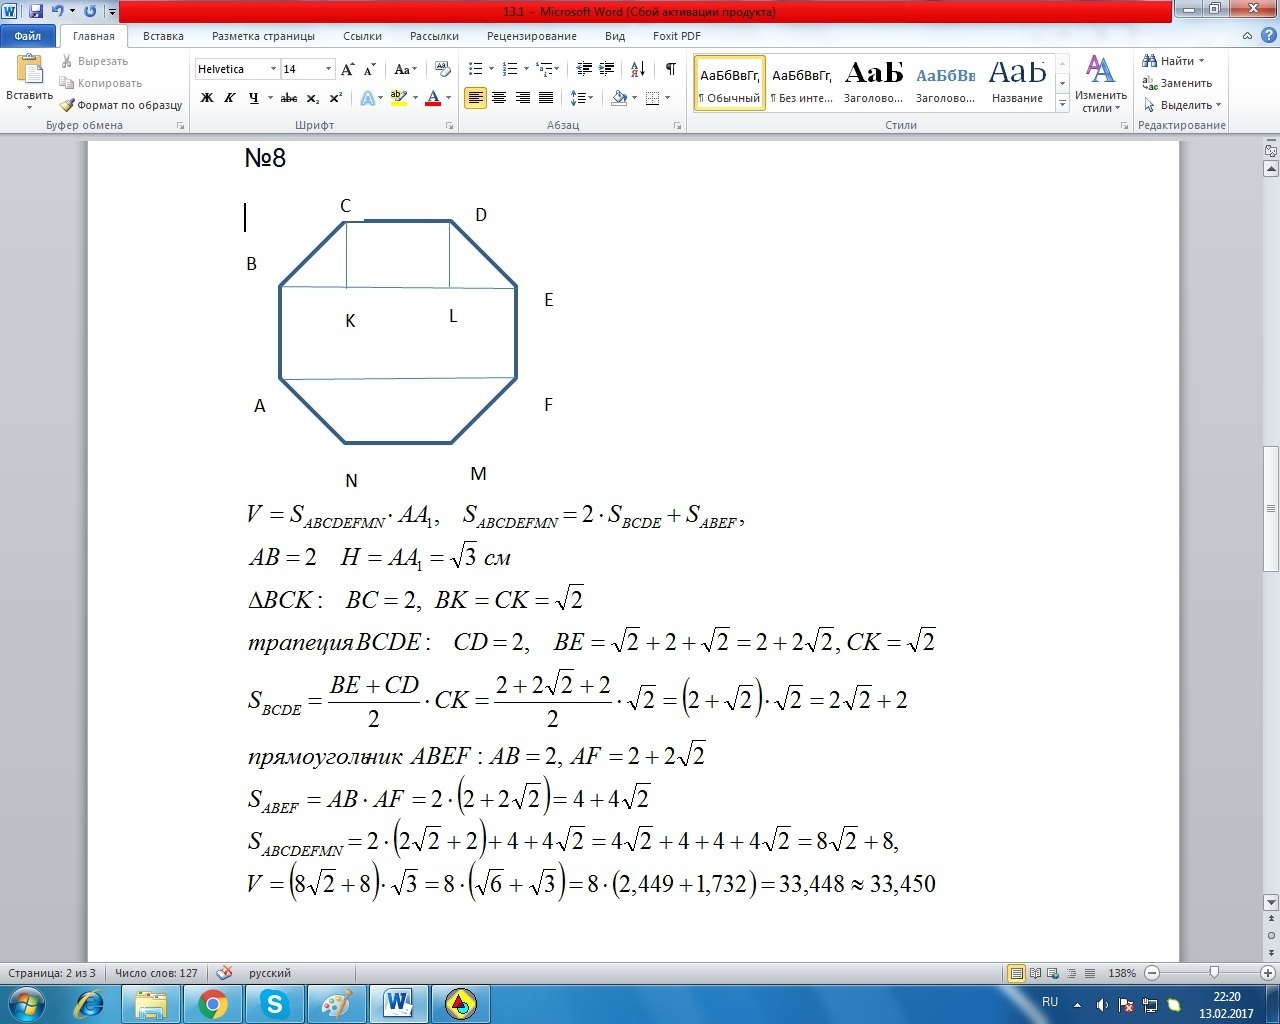Image resolution: width=1280 pixels, height=1024 pixels.
Task: Sort the selected text alphabetically
Action: tap(638, 69)
